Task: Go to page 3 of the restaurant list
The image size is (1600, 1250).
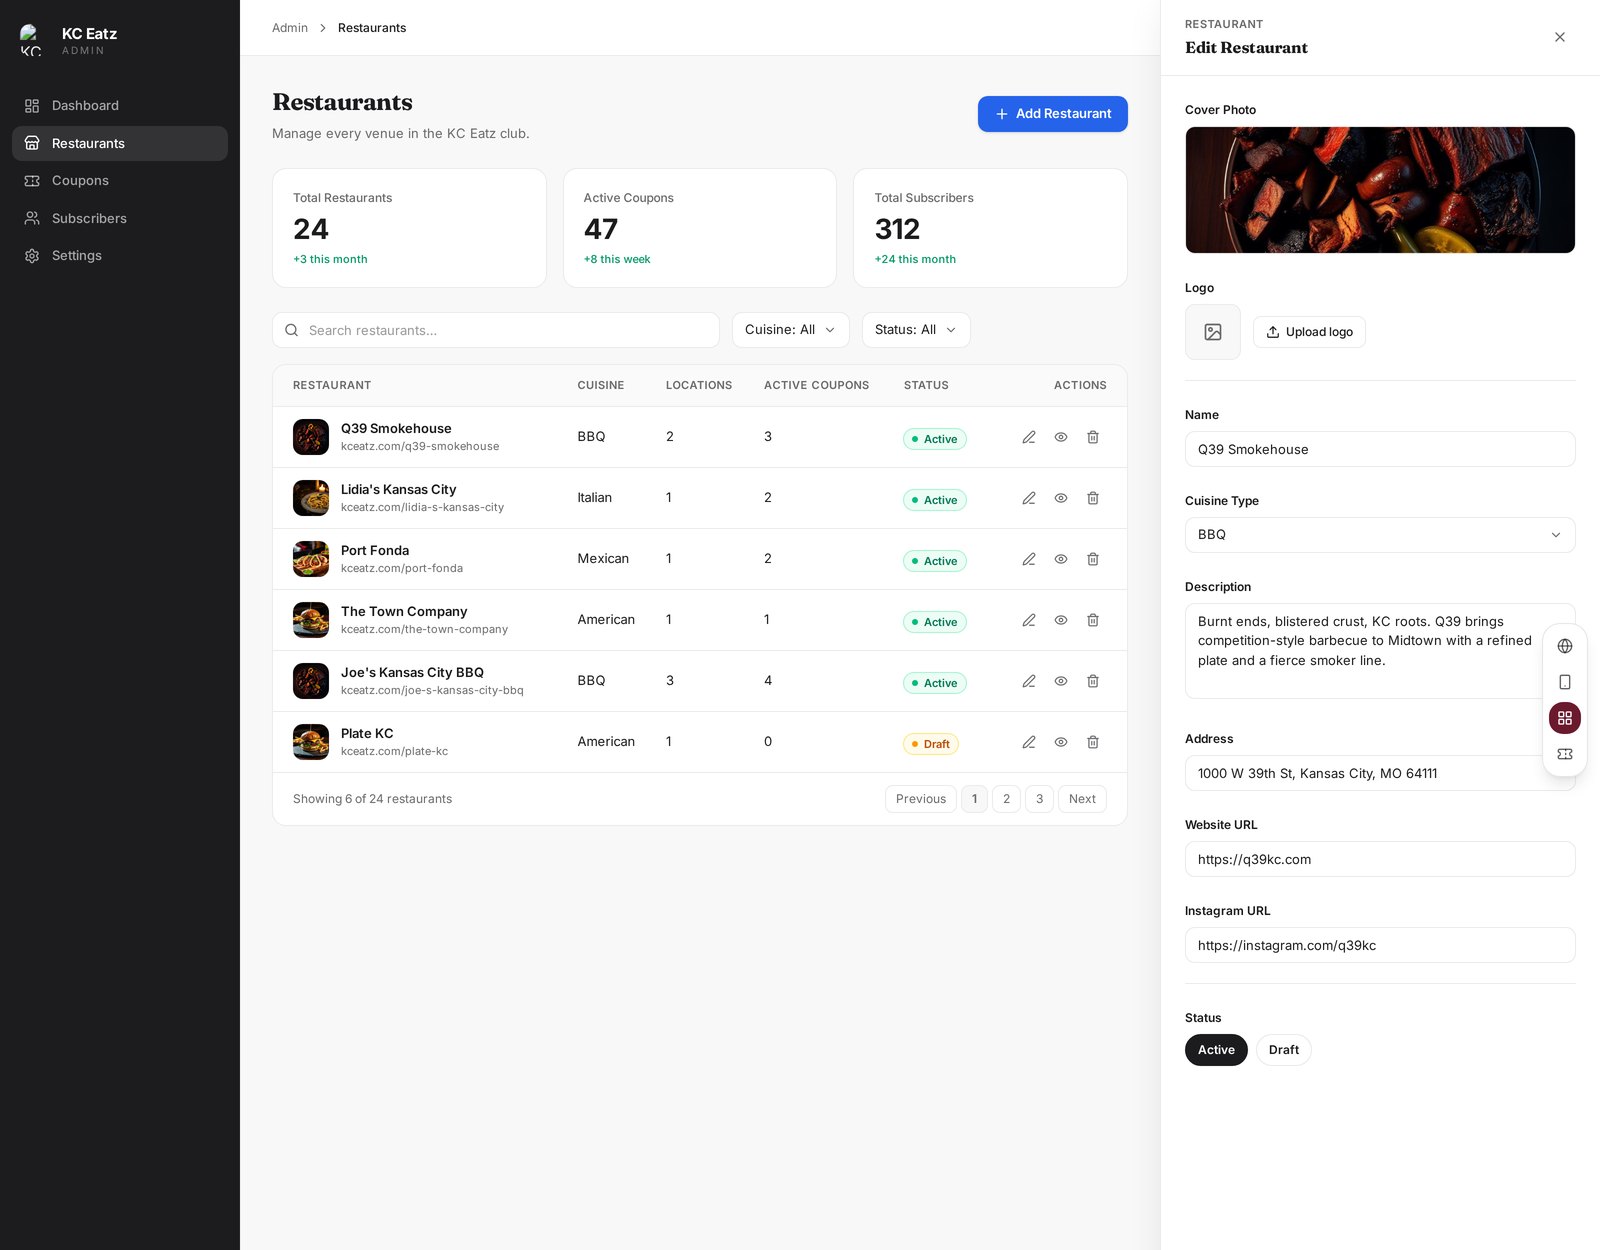Action: click(1040, 799)
